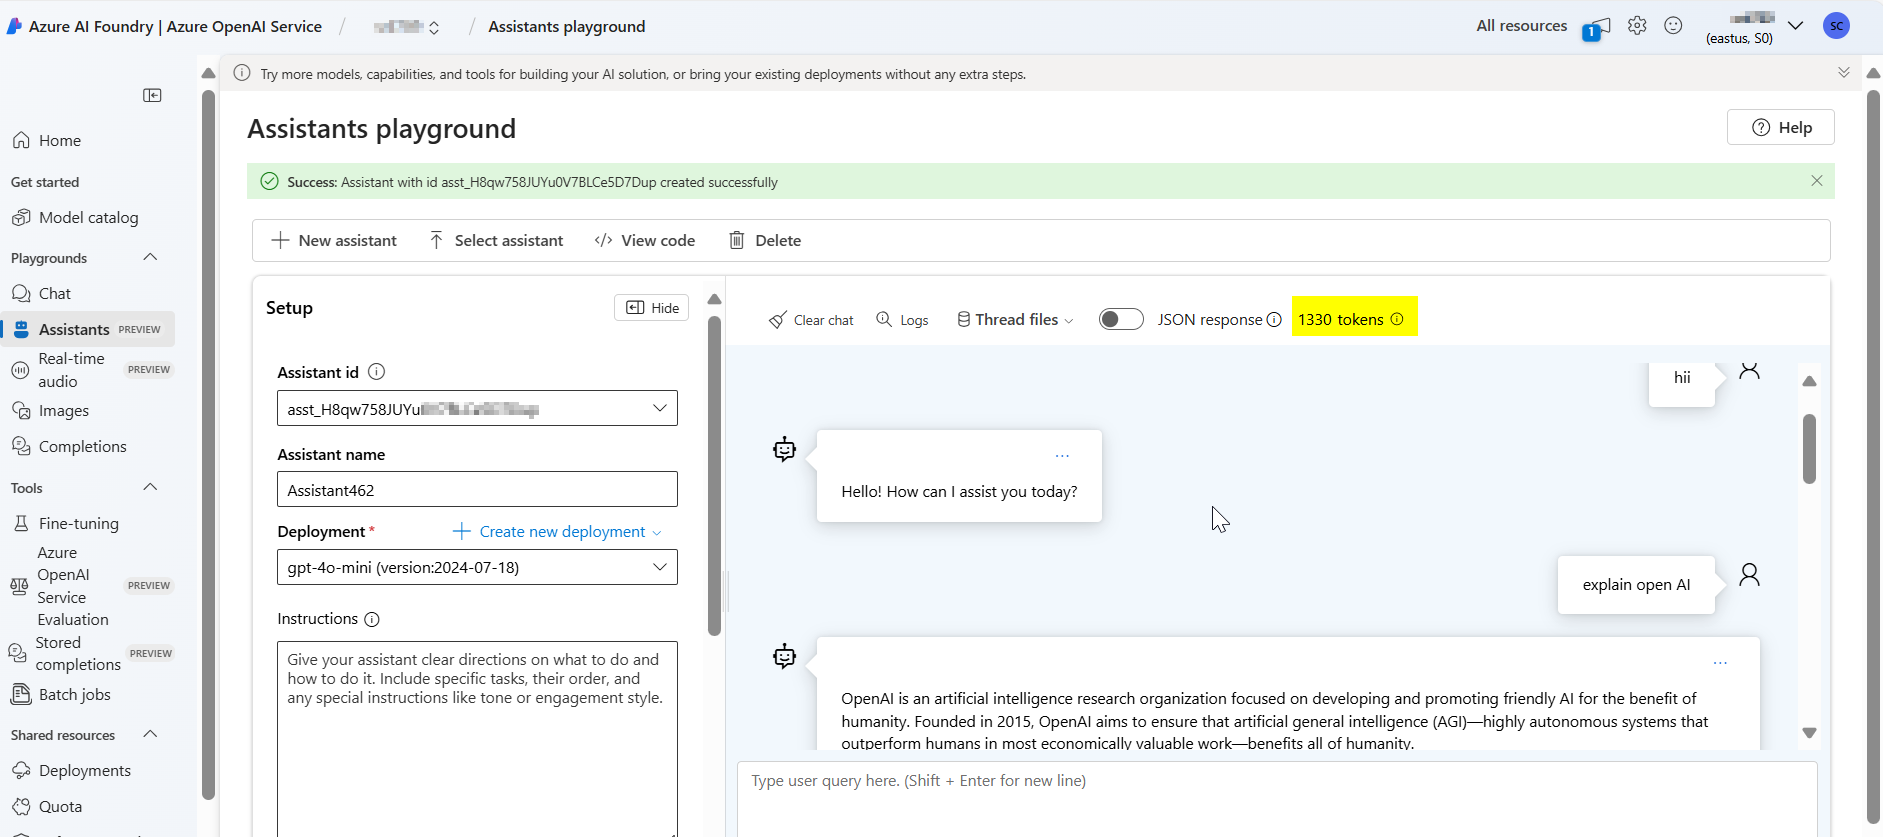Open options menu on Hello message
The width and height of the screenshot is (1883, 837).
click(x=1062, y=456)
